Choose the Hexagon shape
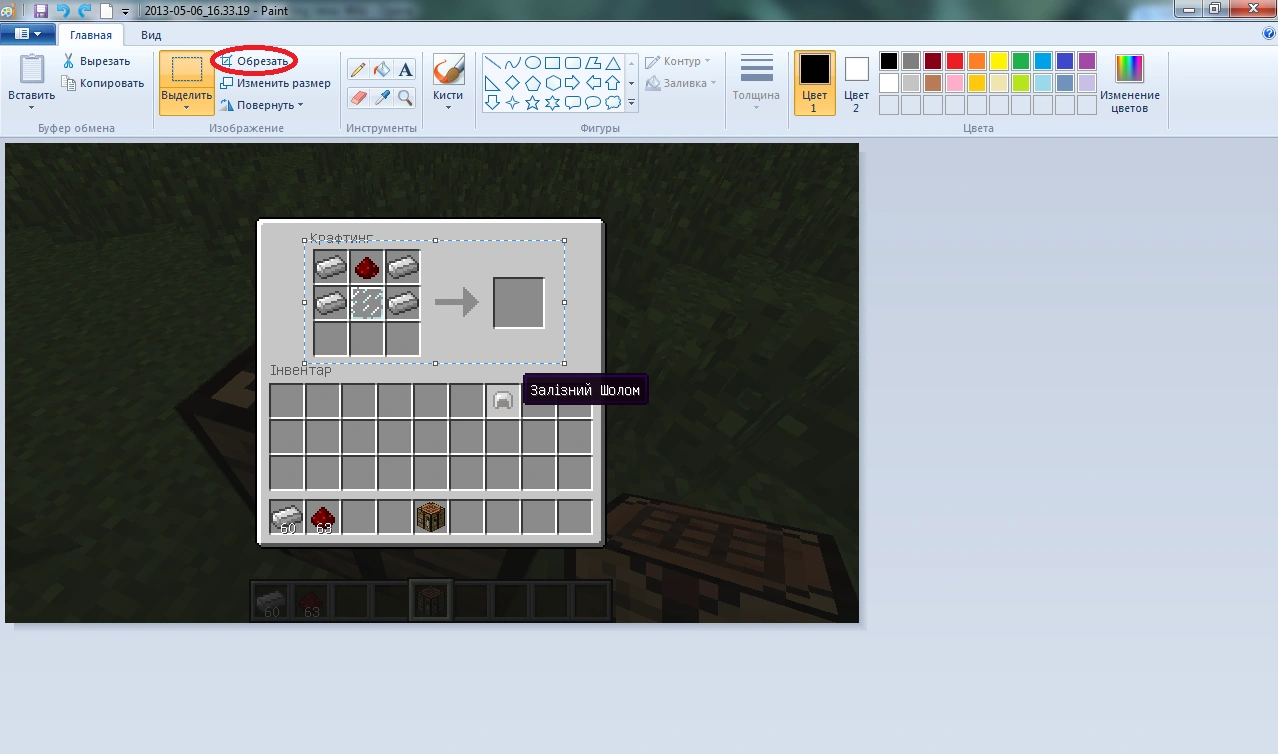 click(x=553, y=82)
